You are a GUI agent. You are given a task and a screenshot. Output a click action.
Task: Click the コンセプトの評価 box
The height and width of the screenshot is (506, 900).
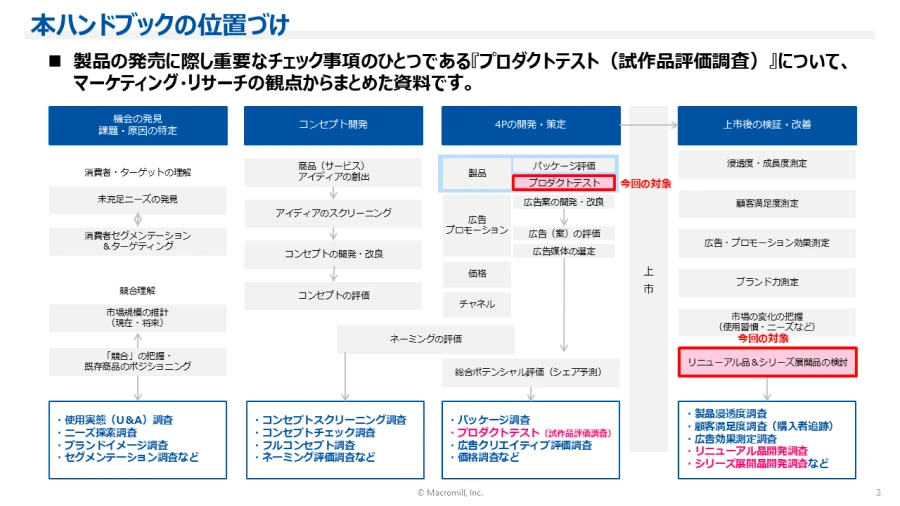(x=333, y=295)
